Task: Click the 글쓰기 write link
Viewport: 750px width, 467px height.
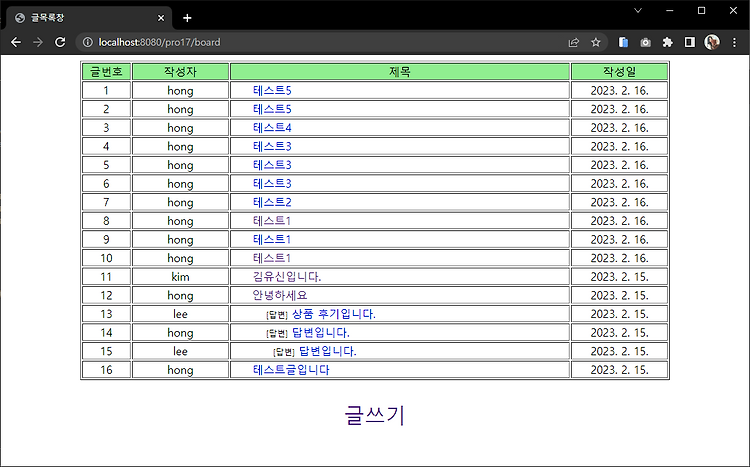Action: (x=375, y=415)
